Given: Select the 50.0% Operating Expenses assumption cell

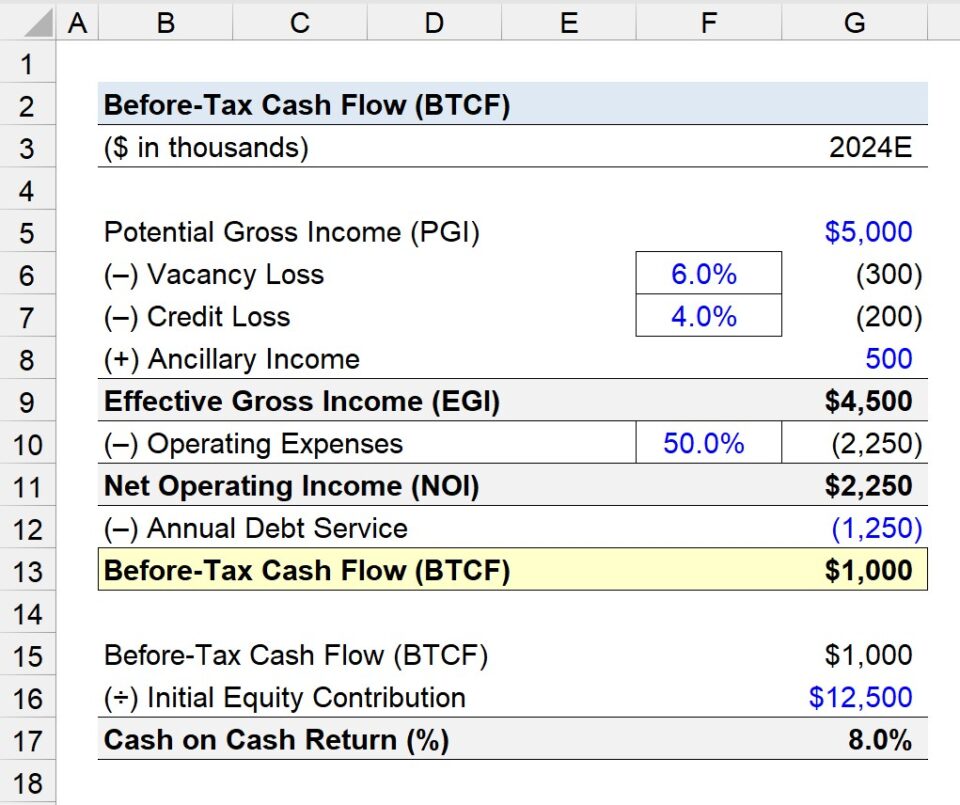Looking at the screenshot, I should point(708,443).
